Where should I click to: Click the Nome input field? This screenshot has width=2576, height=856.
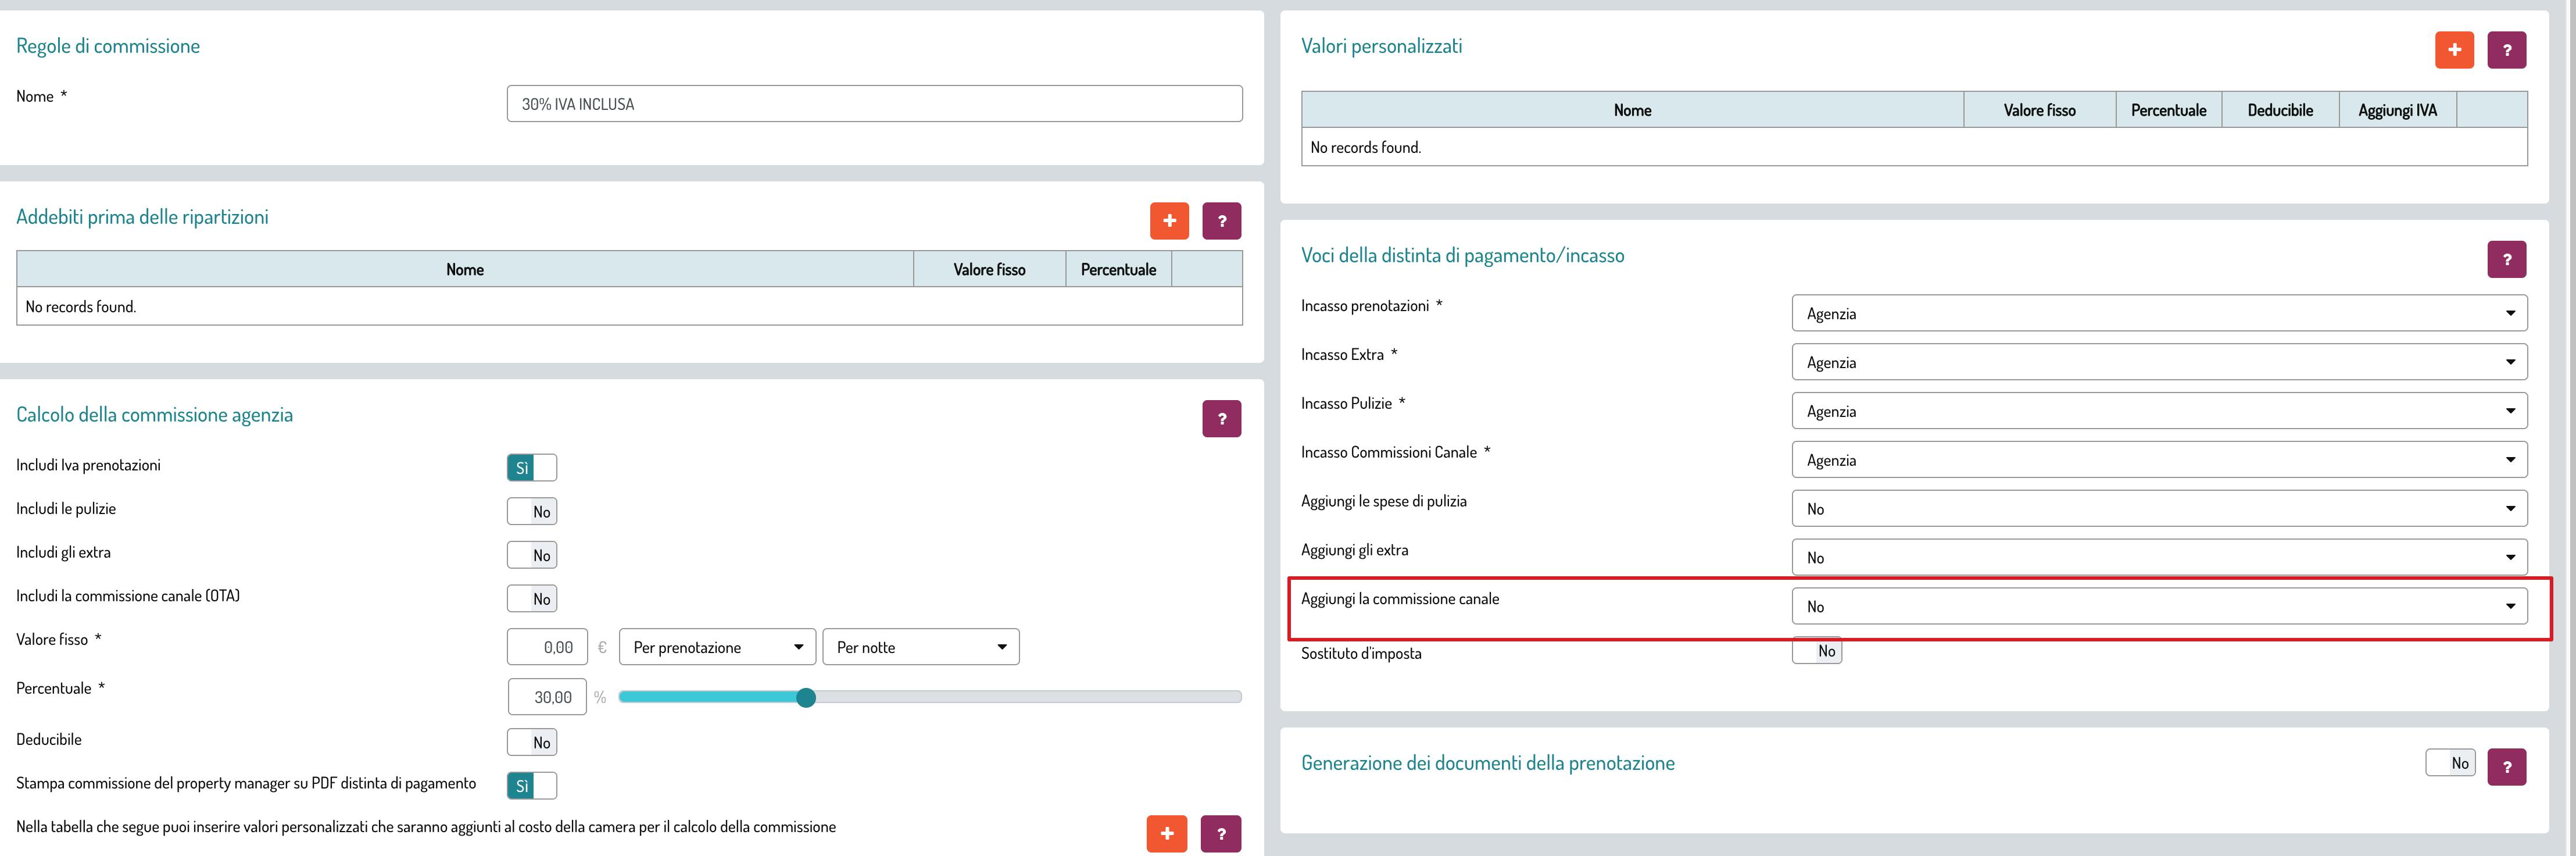(874, 104)
